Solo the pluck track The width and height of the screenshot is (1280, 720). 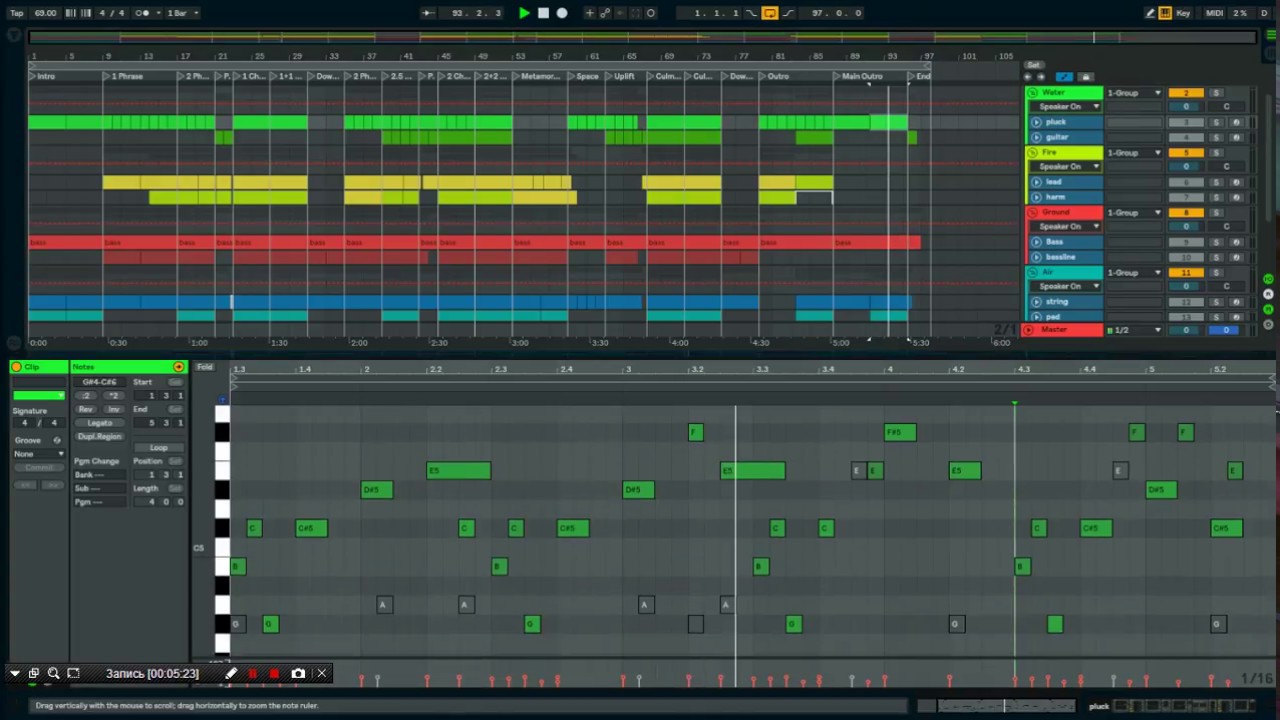coord(1216,122)
